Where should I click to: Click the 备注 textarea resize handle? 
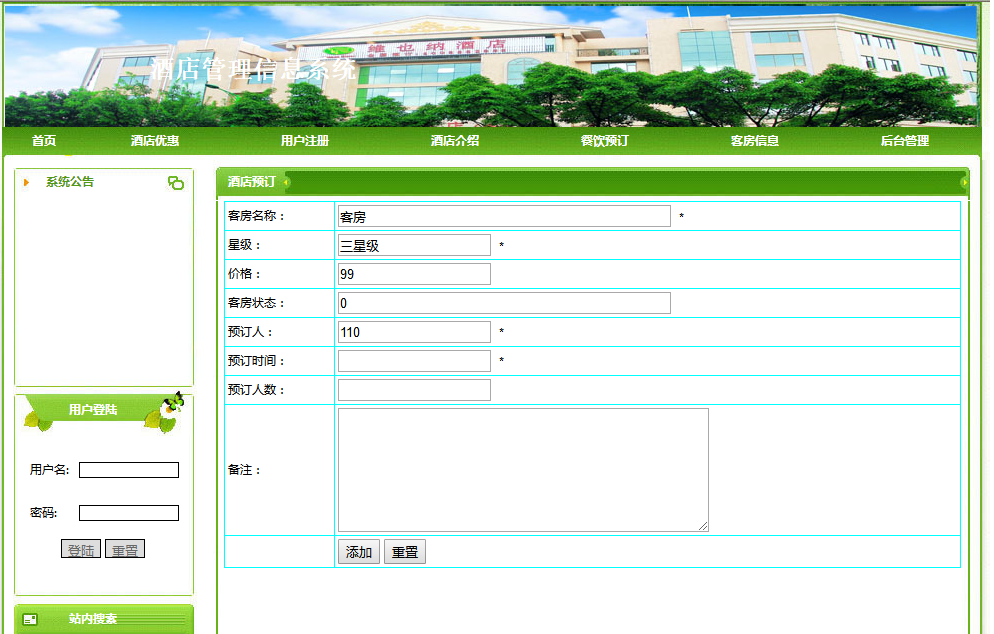click(x=703, y=526)
